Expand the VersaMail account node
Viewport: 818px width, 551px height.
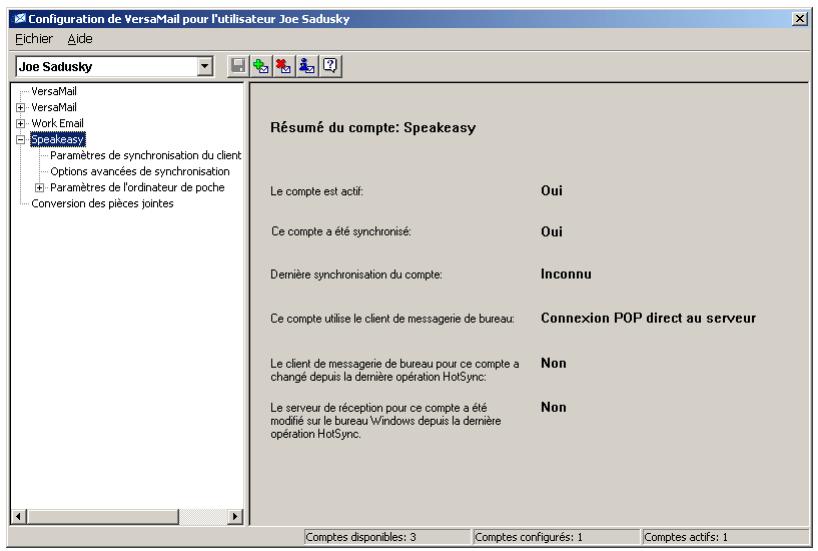click(x=20, y=107)
